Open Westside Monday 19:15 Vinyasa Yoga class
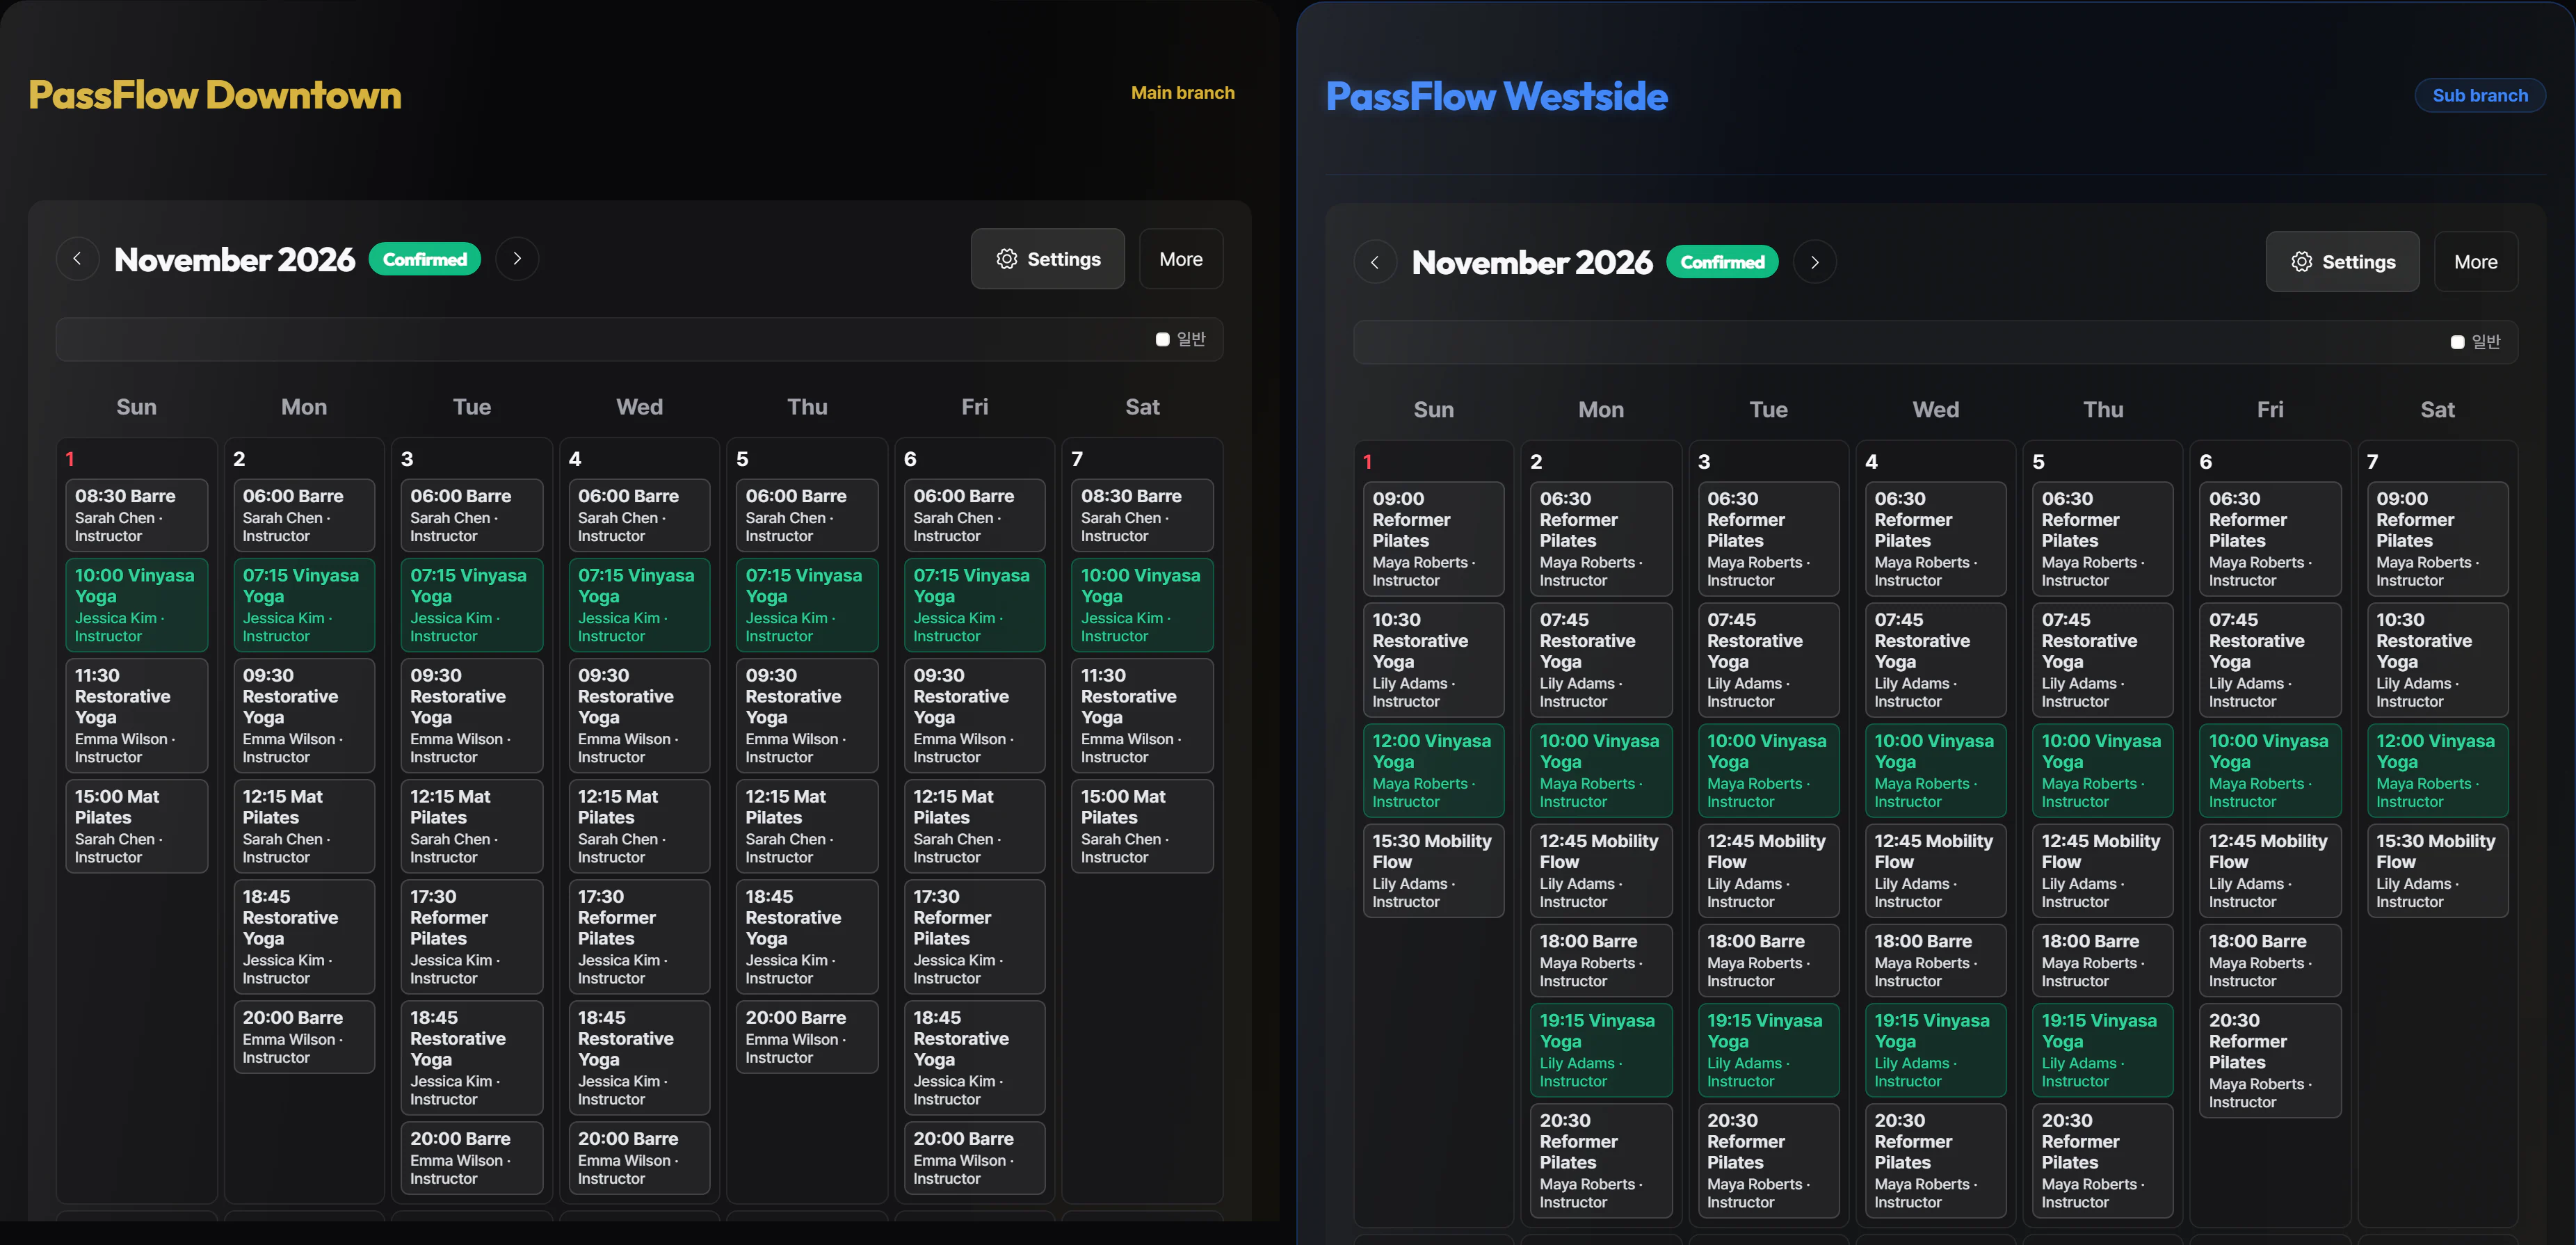This screenshot has height=1245, width=2576. 1601,1050
